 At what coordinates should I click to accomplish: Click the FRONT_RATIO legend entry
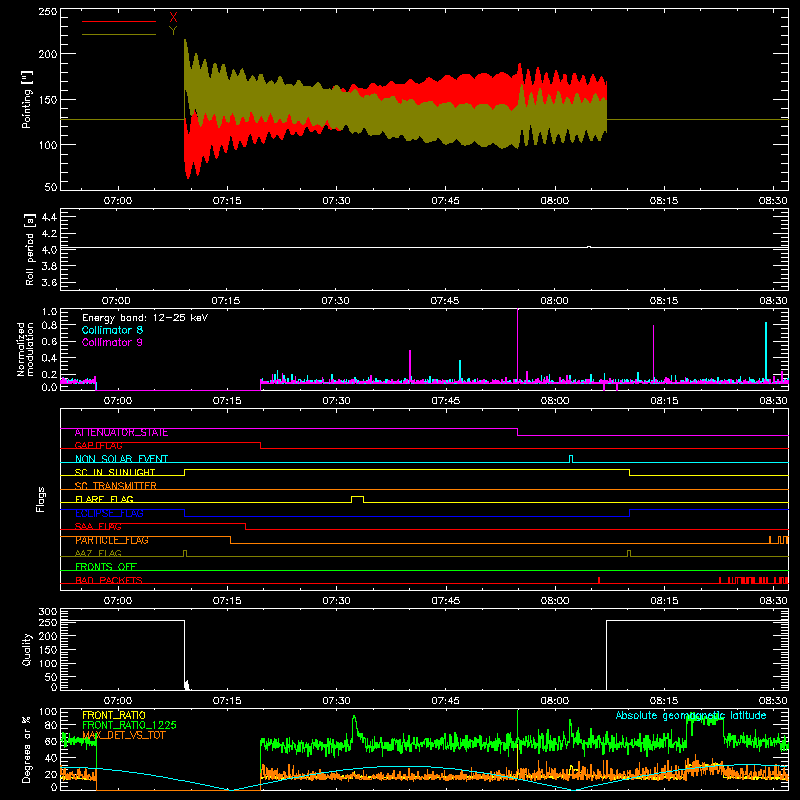[114, 715]
